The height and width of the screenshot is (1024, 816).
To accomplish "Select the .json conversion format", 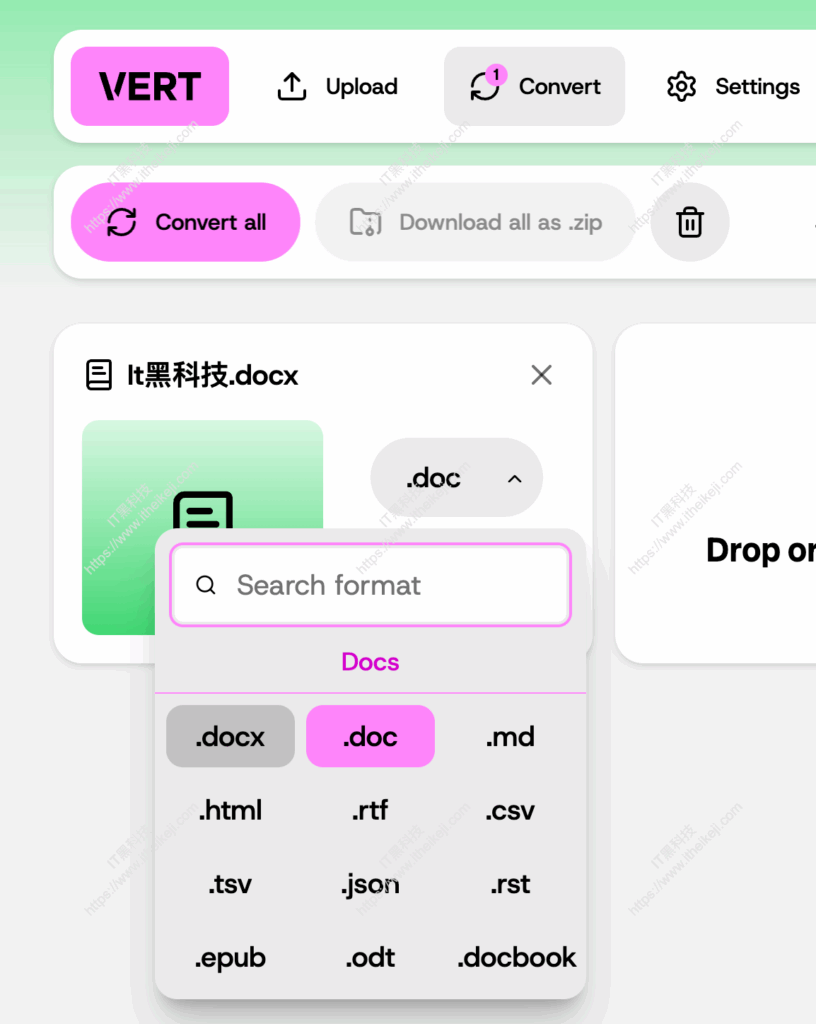I will (x=370, y=884).
